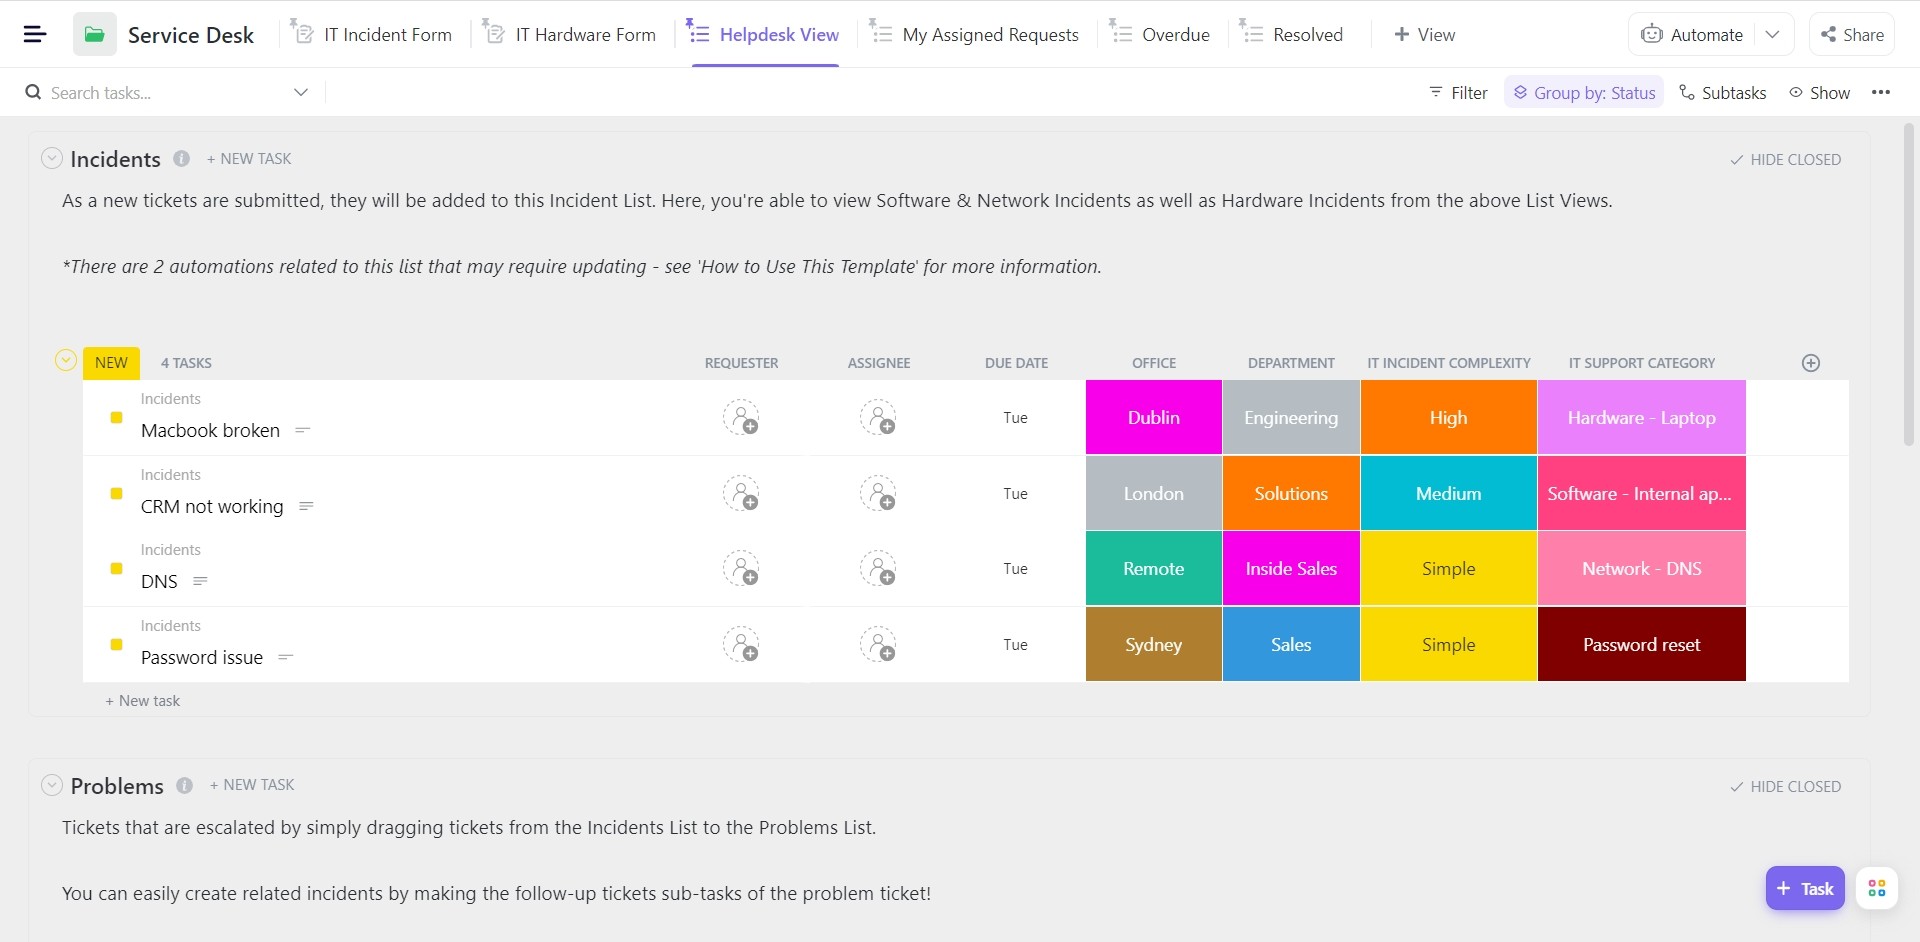Open the three-dot more options menu
The width and height of the screenshot is (1920, 942).
click(x=1881, y=93)
